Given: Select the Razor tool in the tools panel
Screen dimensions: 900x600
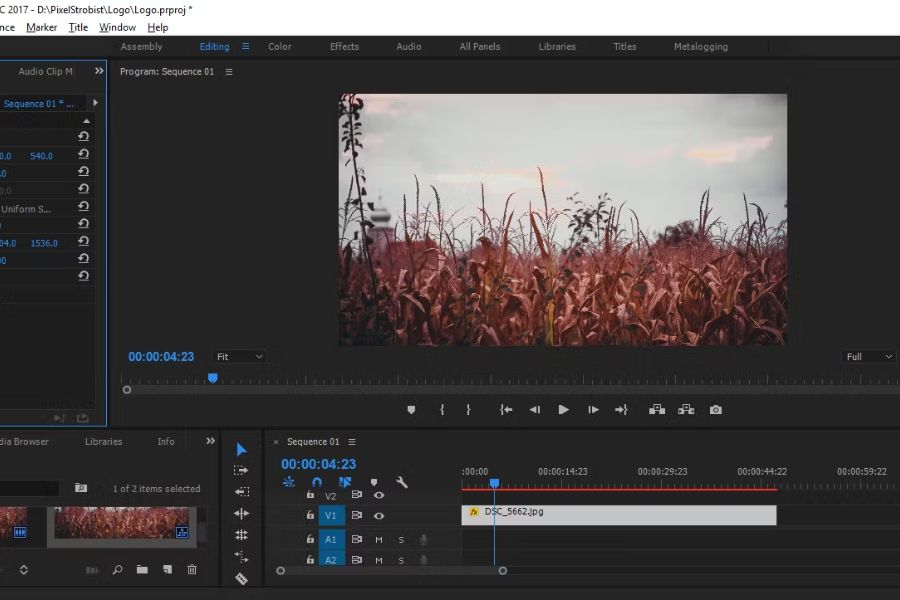Looking at the screenshot, I should [241, 578].
